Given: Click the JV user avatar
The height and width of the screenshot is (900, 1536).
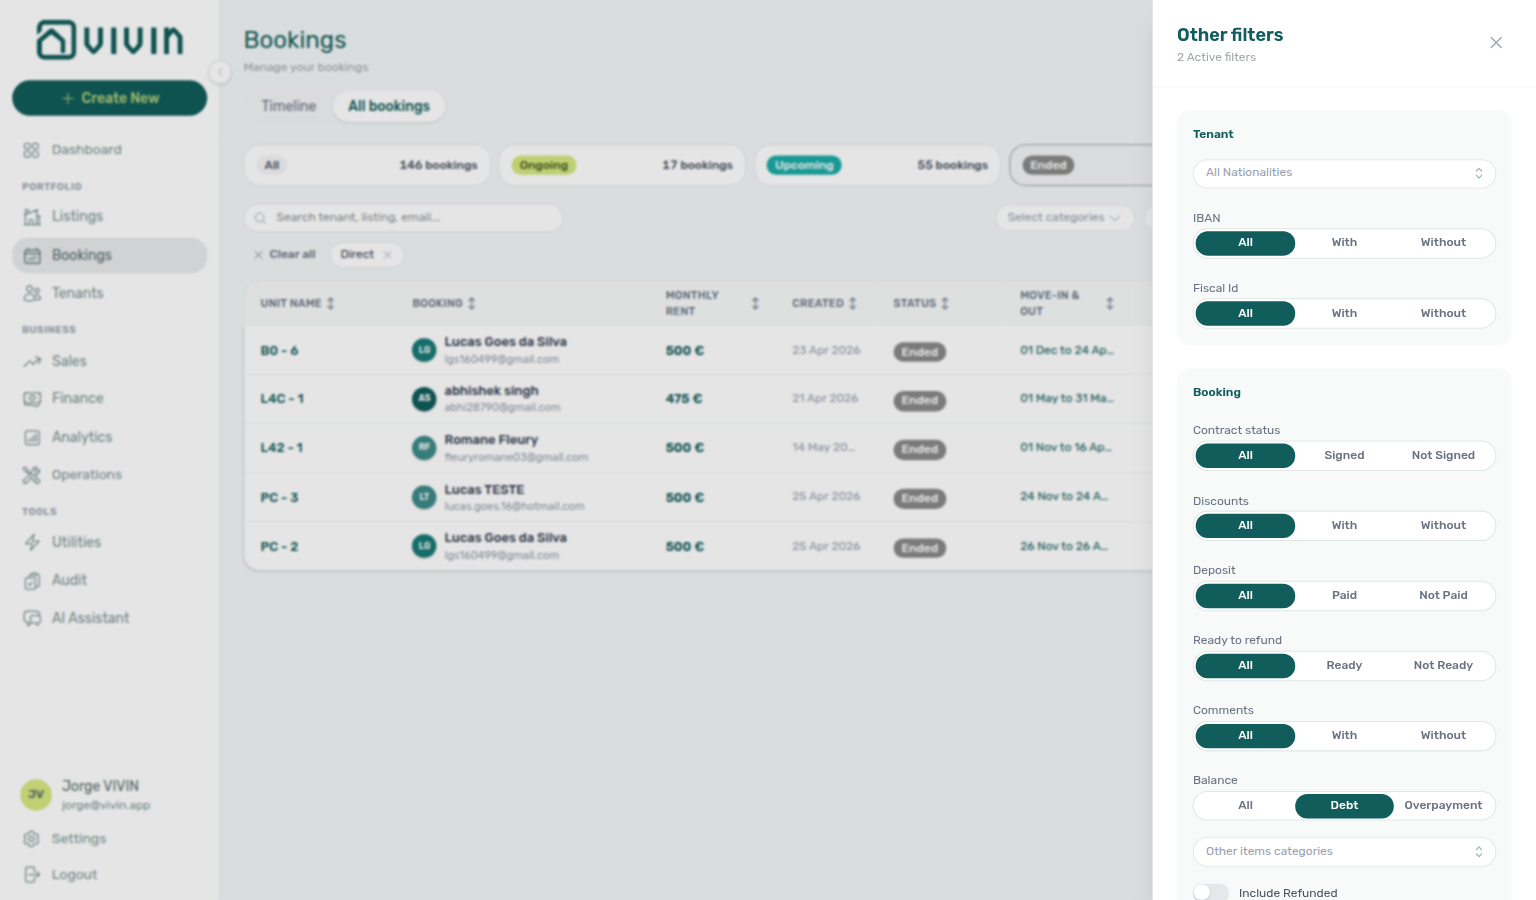Looking at the screenshot, I should click(x=36, y=795).
